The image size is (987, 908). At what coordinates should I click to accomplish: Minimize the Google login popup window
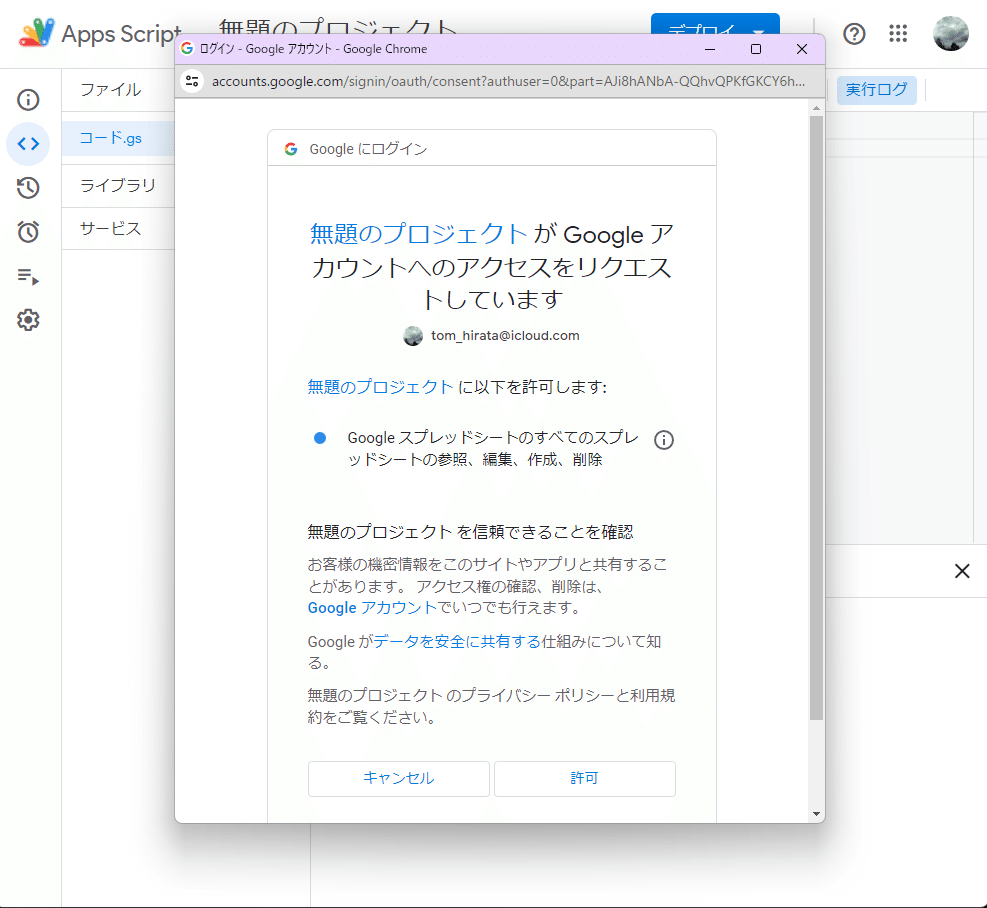[x=710, y=49]
